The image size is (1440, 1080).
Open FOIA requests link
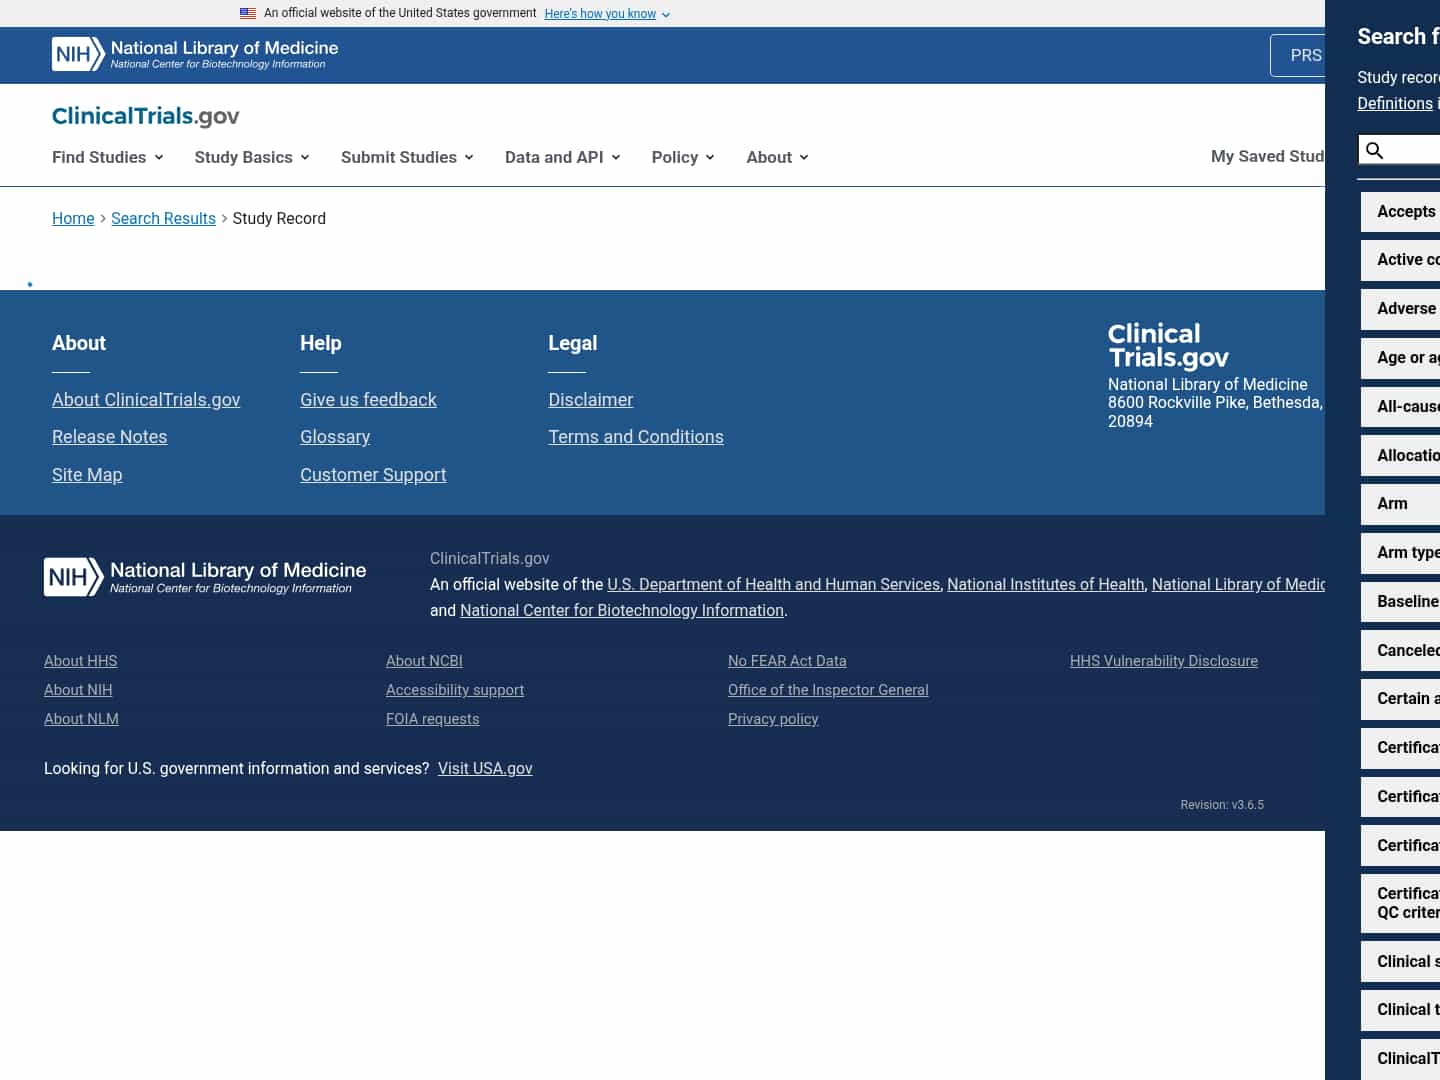(432, 719)
